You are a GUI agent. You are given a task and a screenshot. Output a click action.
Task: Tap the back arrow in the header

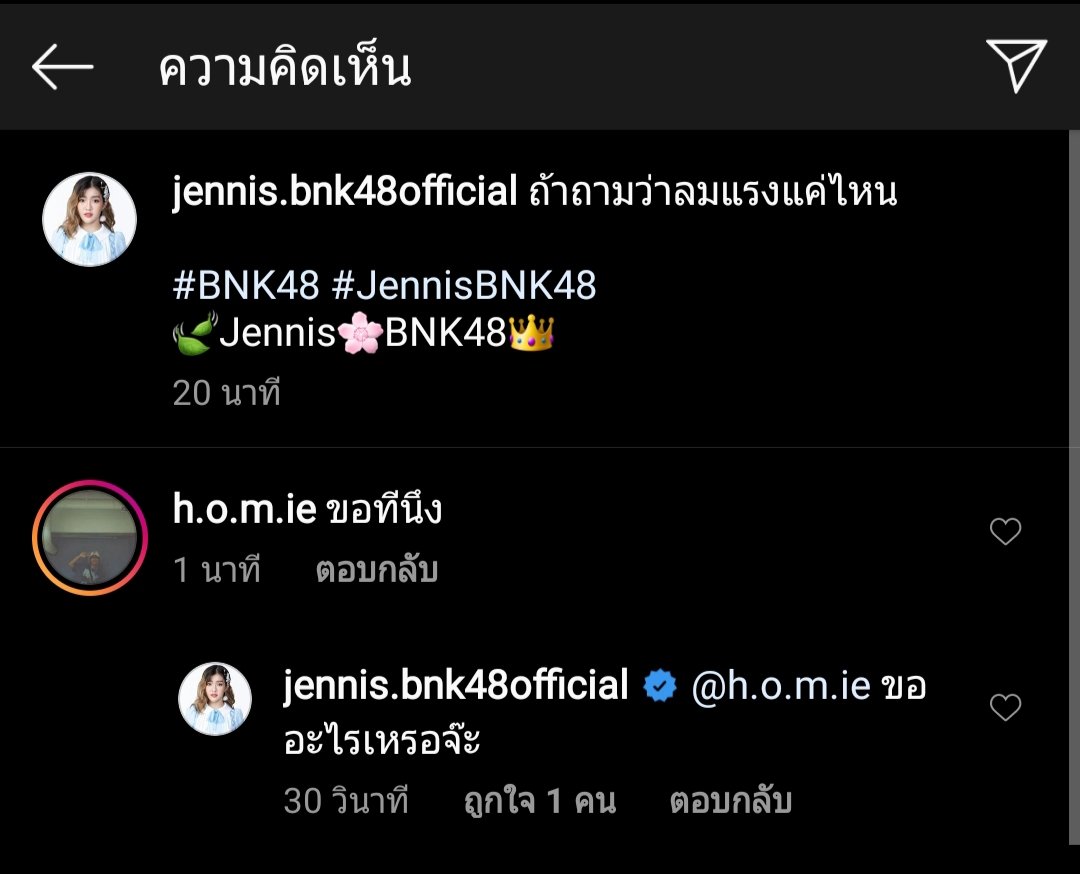[x=62, y=67]
